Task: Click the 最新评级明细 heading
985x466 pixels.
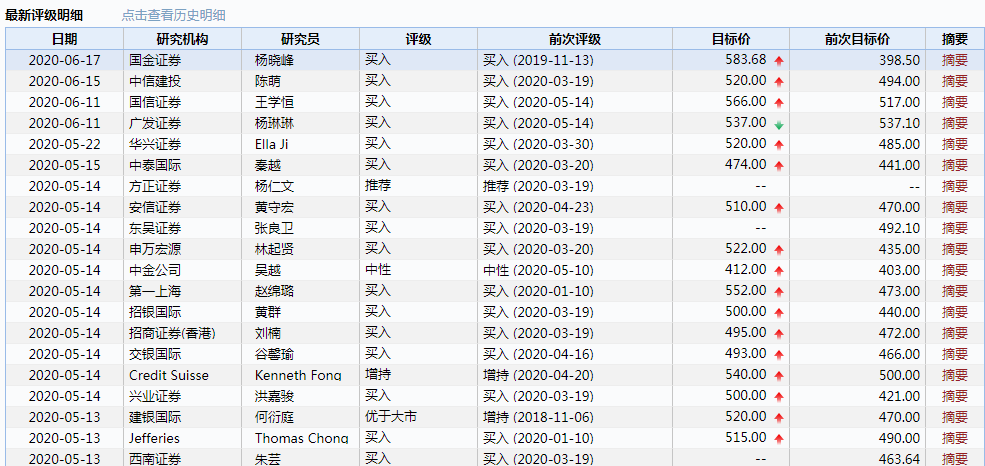Action: 44,16
